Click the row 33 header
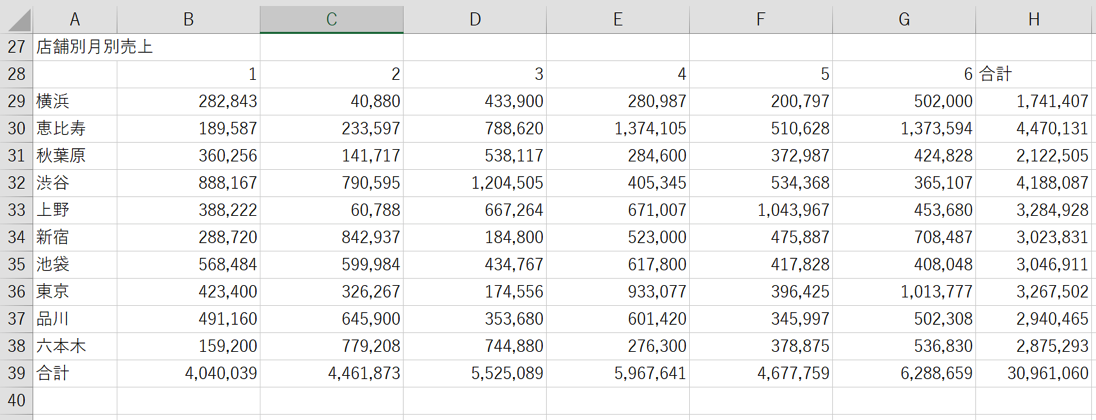The image size is (1096, 420). tap(16, 210)
